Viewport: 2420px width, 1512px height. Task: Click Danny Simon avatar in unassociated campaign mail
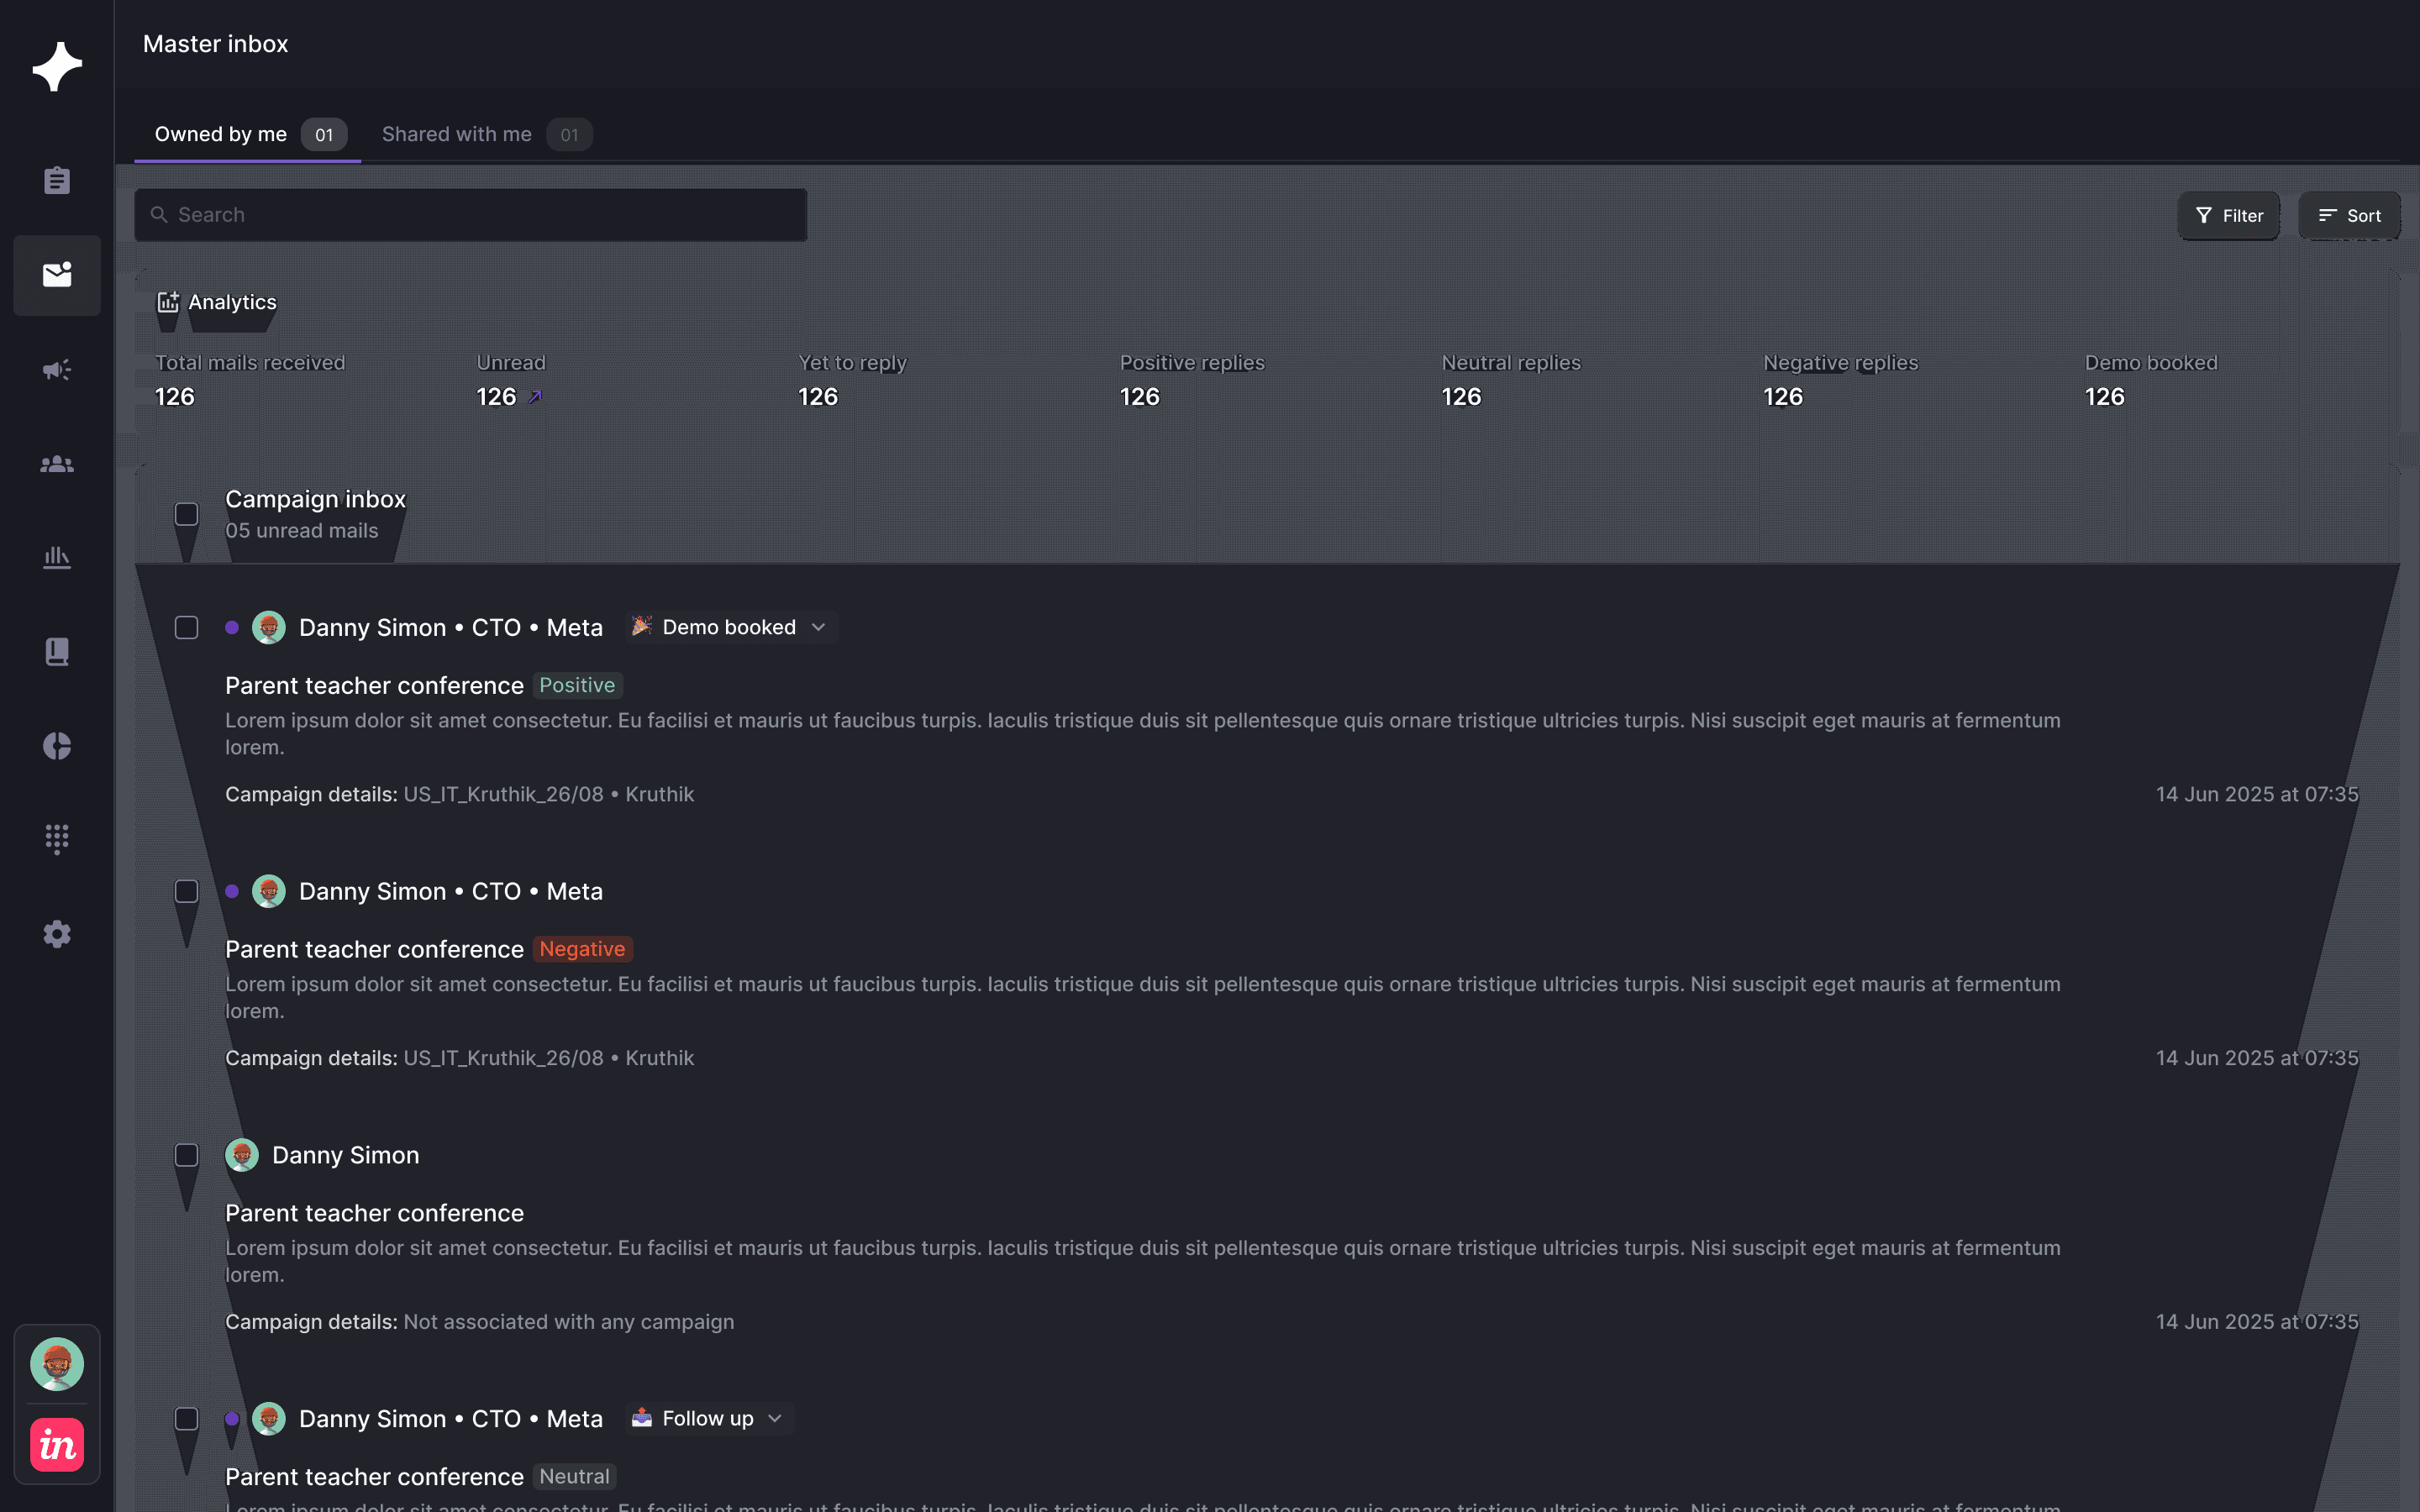pyautogui.click(x=242, y=1155)
